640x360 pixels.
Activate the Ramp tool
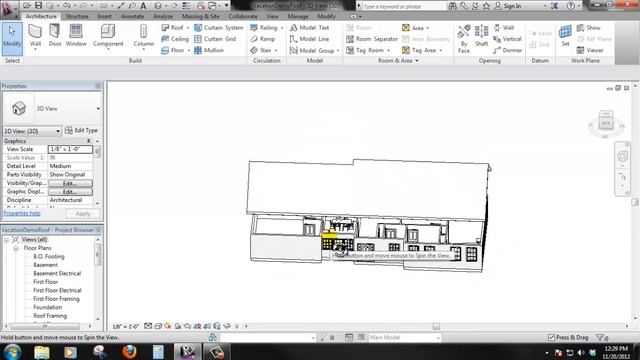click(262, 39)
